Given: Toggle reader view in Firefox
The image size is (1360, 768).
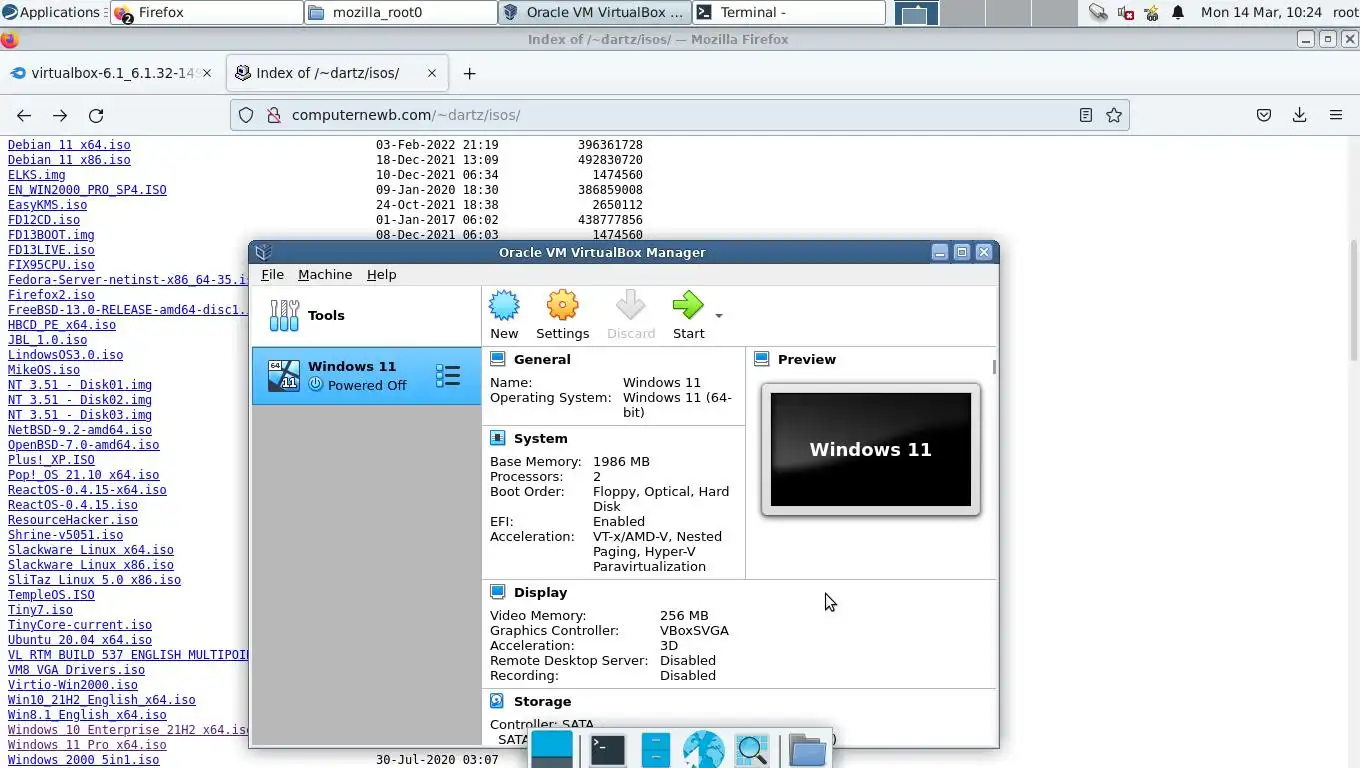Looking at the screenshot, I should click(x=1085, y=115).
